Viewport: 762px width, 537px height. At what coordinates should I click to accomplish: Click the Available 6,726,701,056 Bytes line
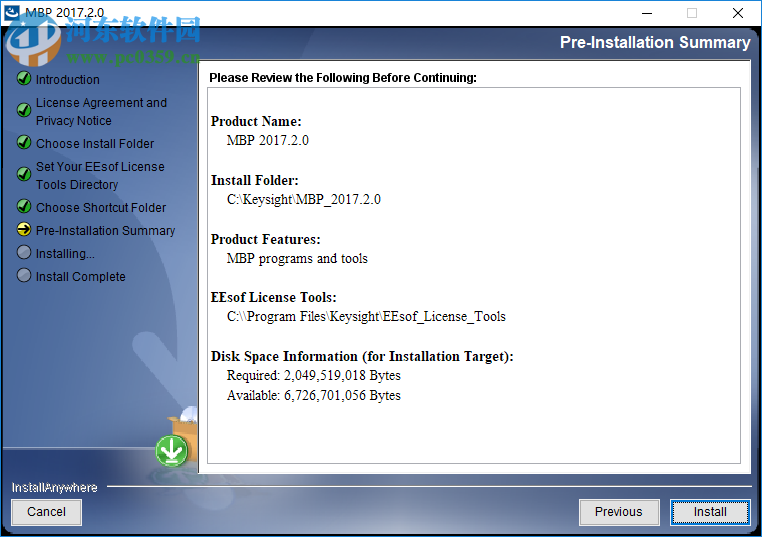point(313,395)
